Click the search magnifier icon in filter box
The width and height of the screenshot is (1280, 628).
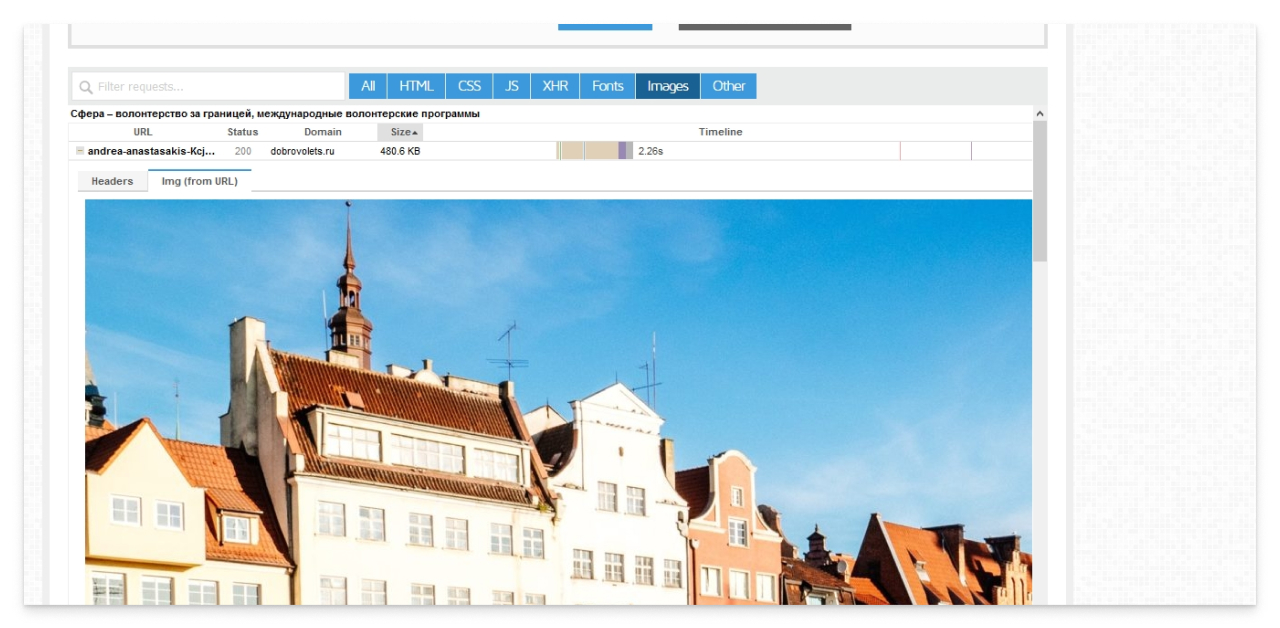point(86,87)
